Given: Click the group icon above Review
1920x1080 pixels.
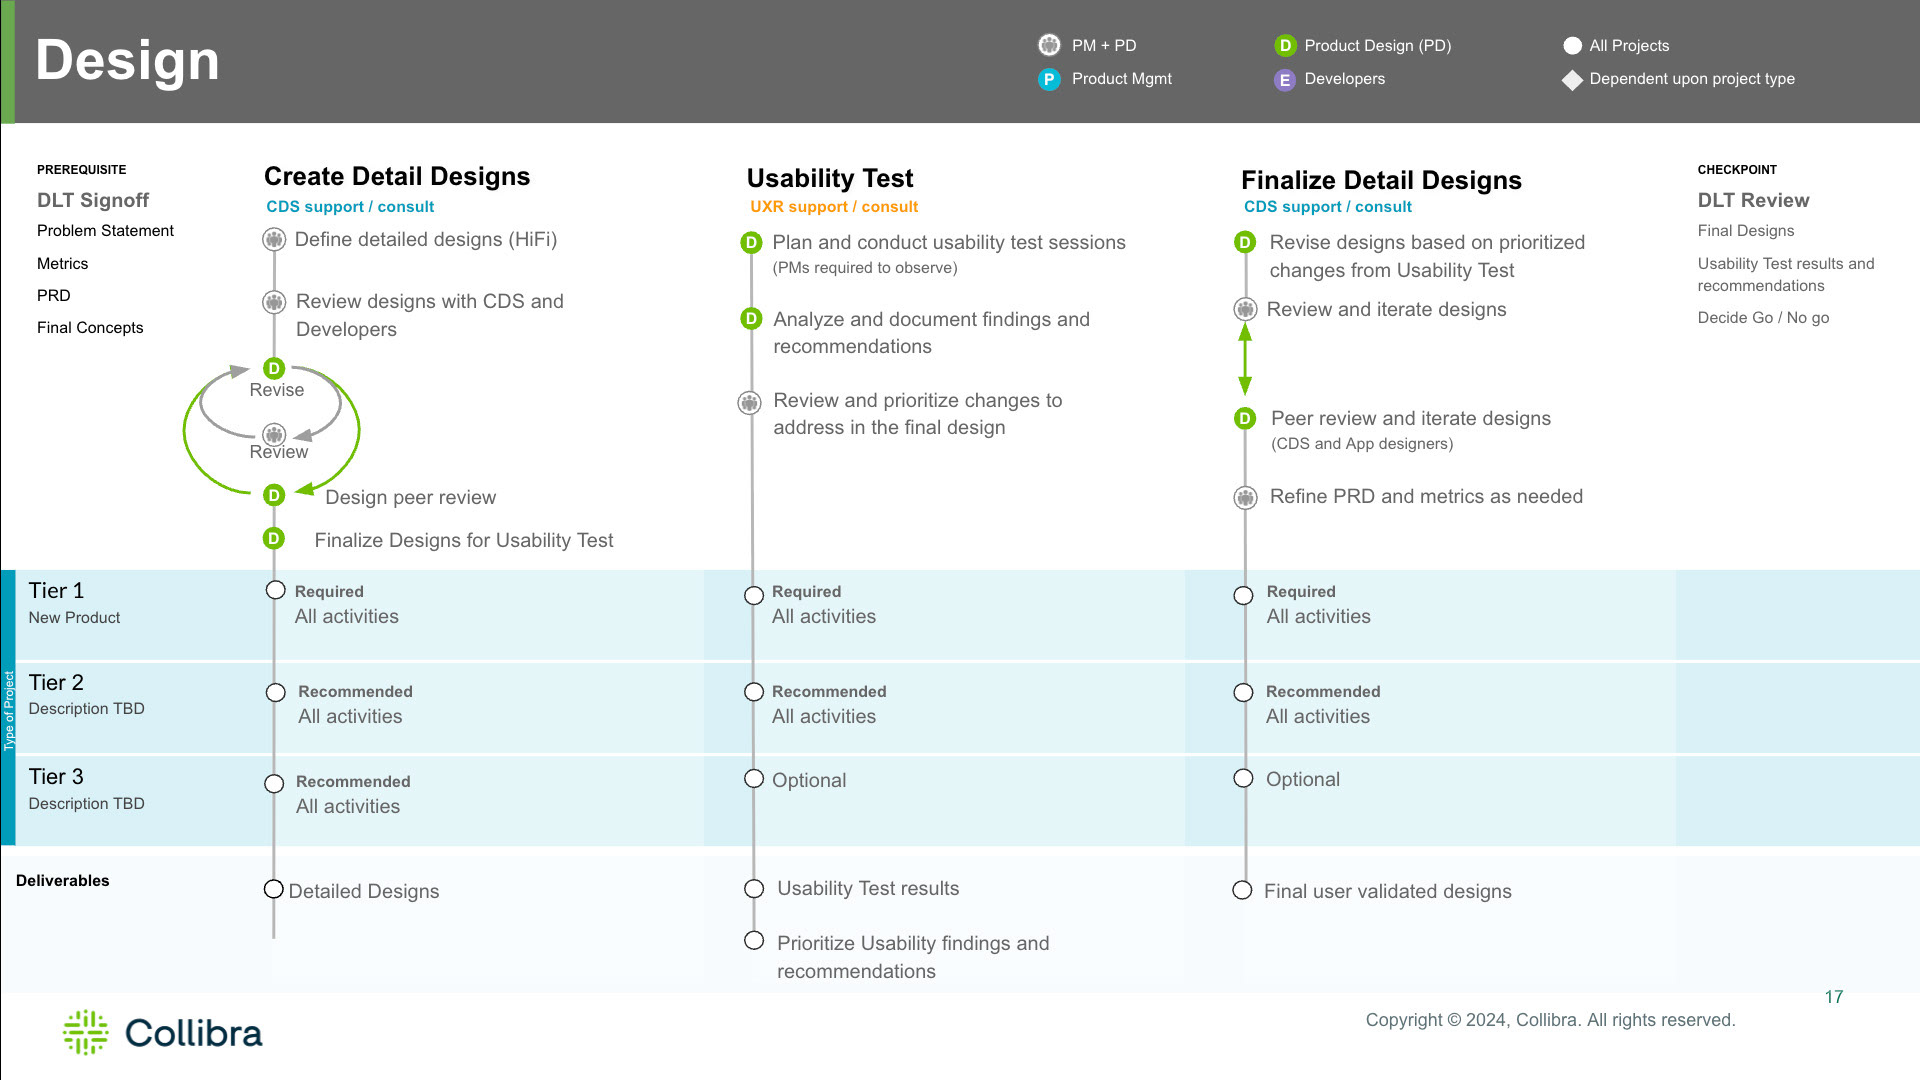Looking at the screenshot, I should coord(274,434).
